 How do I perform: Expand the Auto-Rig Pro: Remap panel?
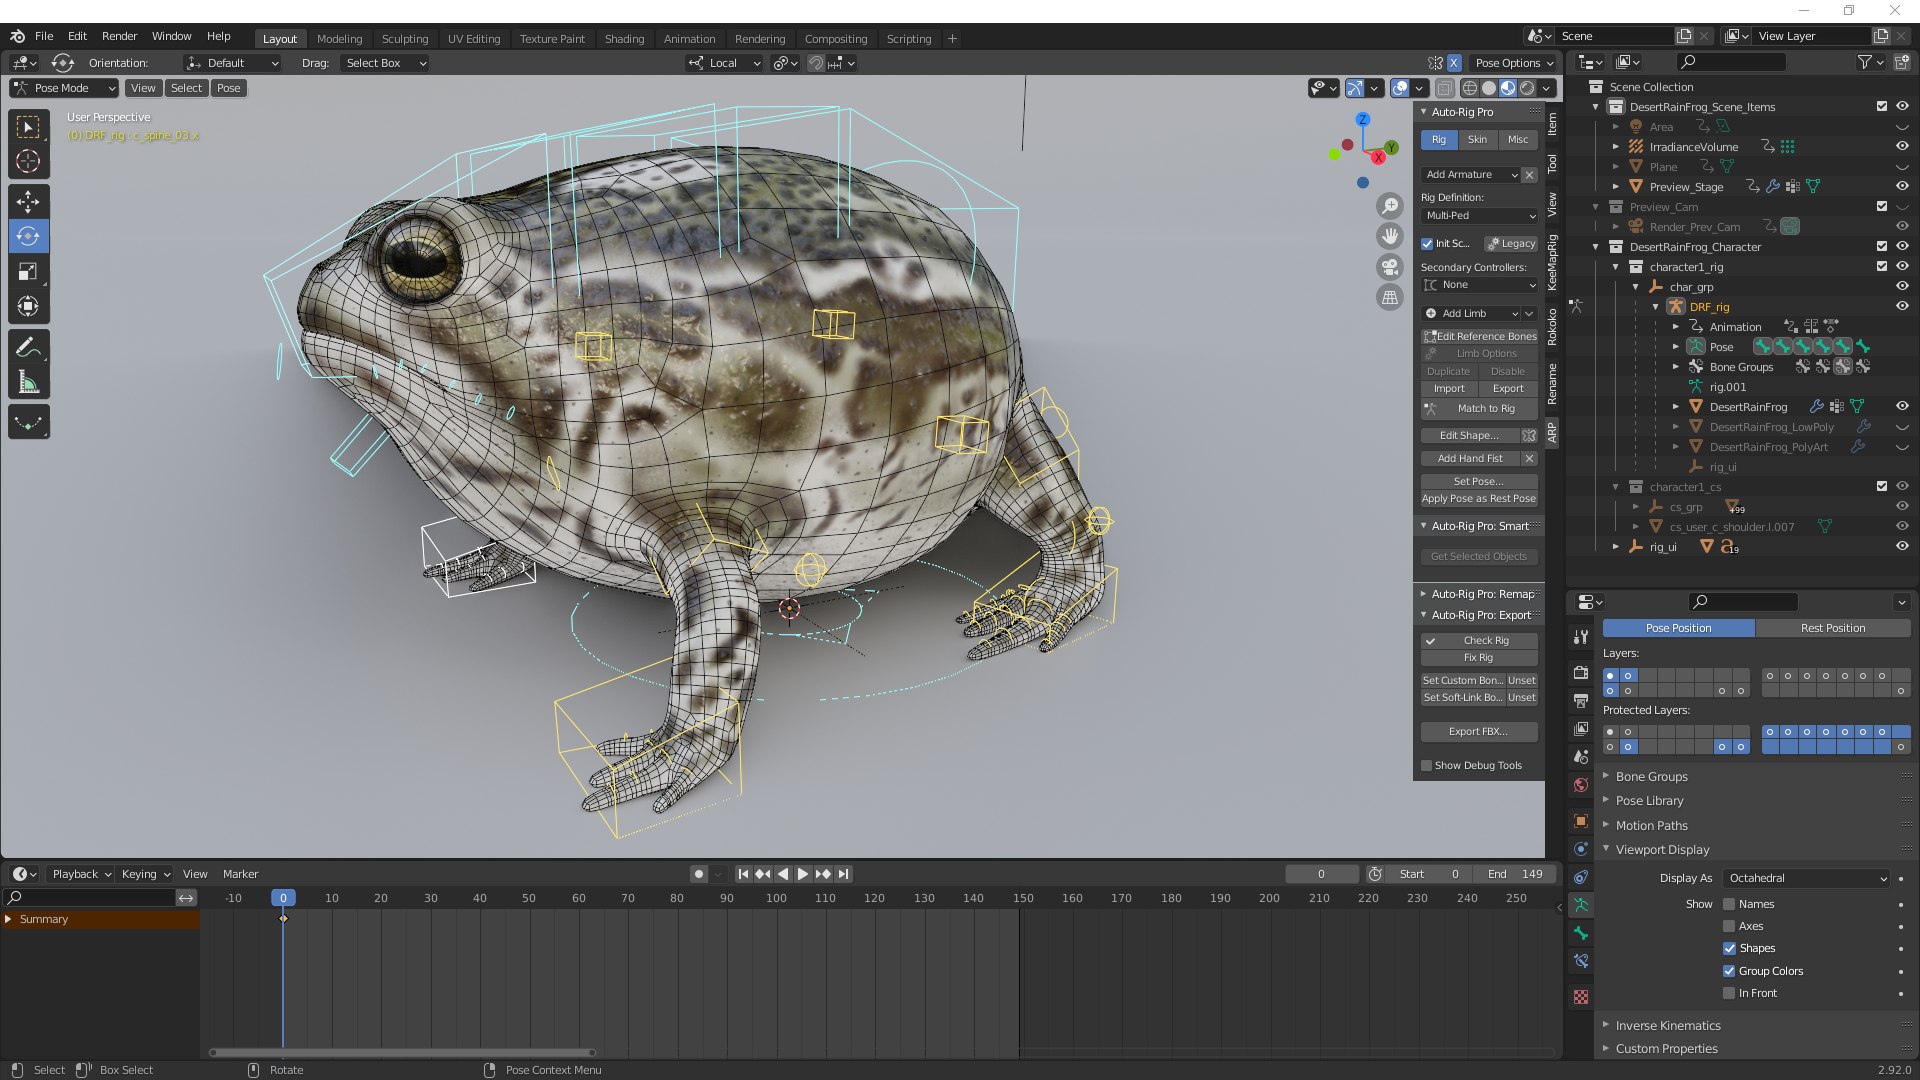tap(1480, 594)
